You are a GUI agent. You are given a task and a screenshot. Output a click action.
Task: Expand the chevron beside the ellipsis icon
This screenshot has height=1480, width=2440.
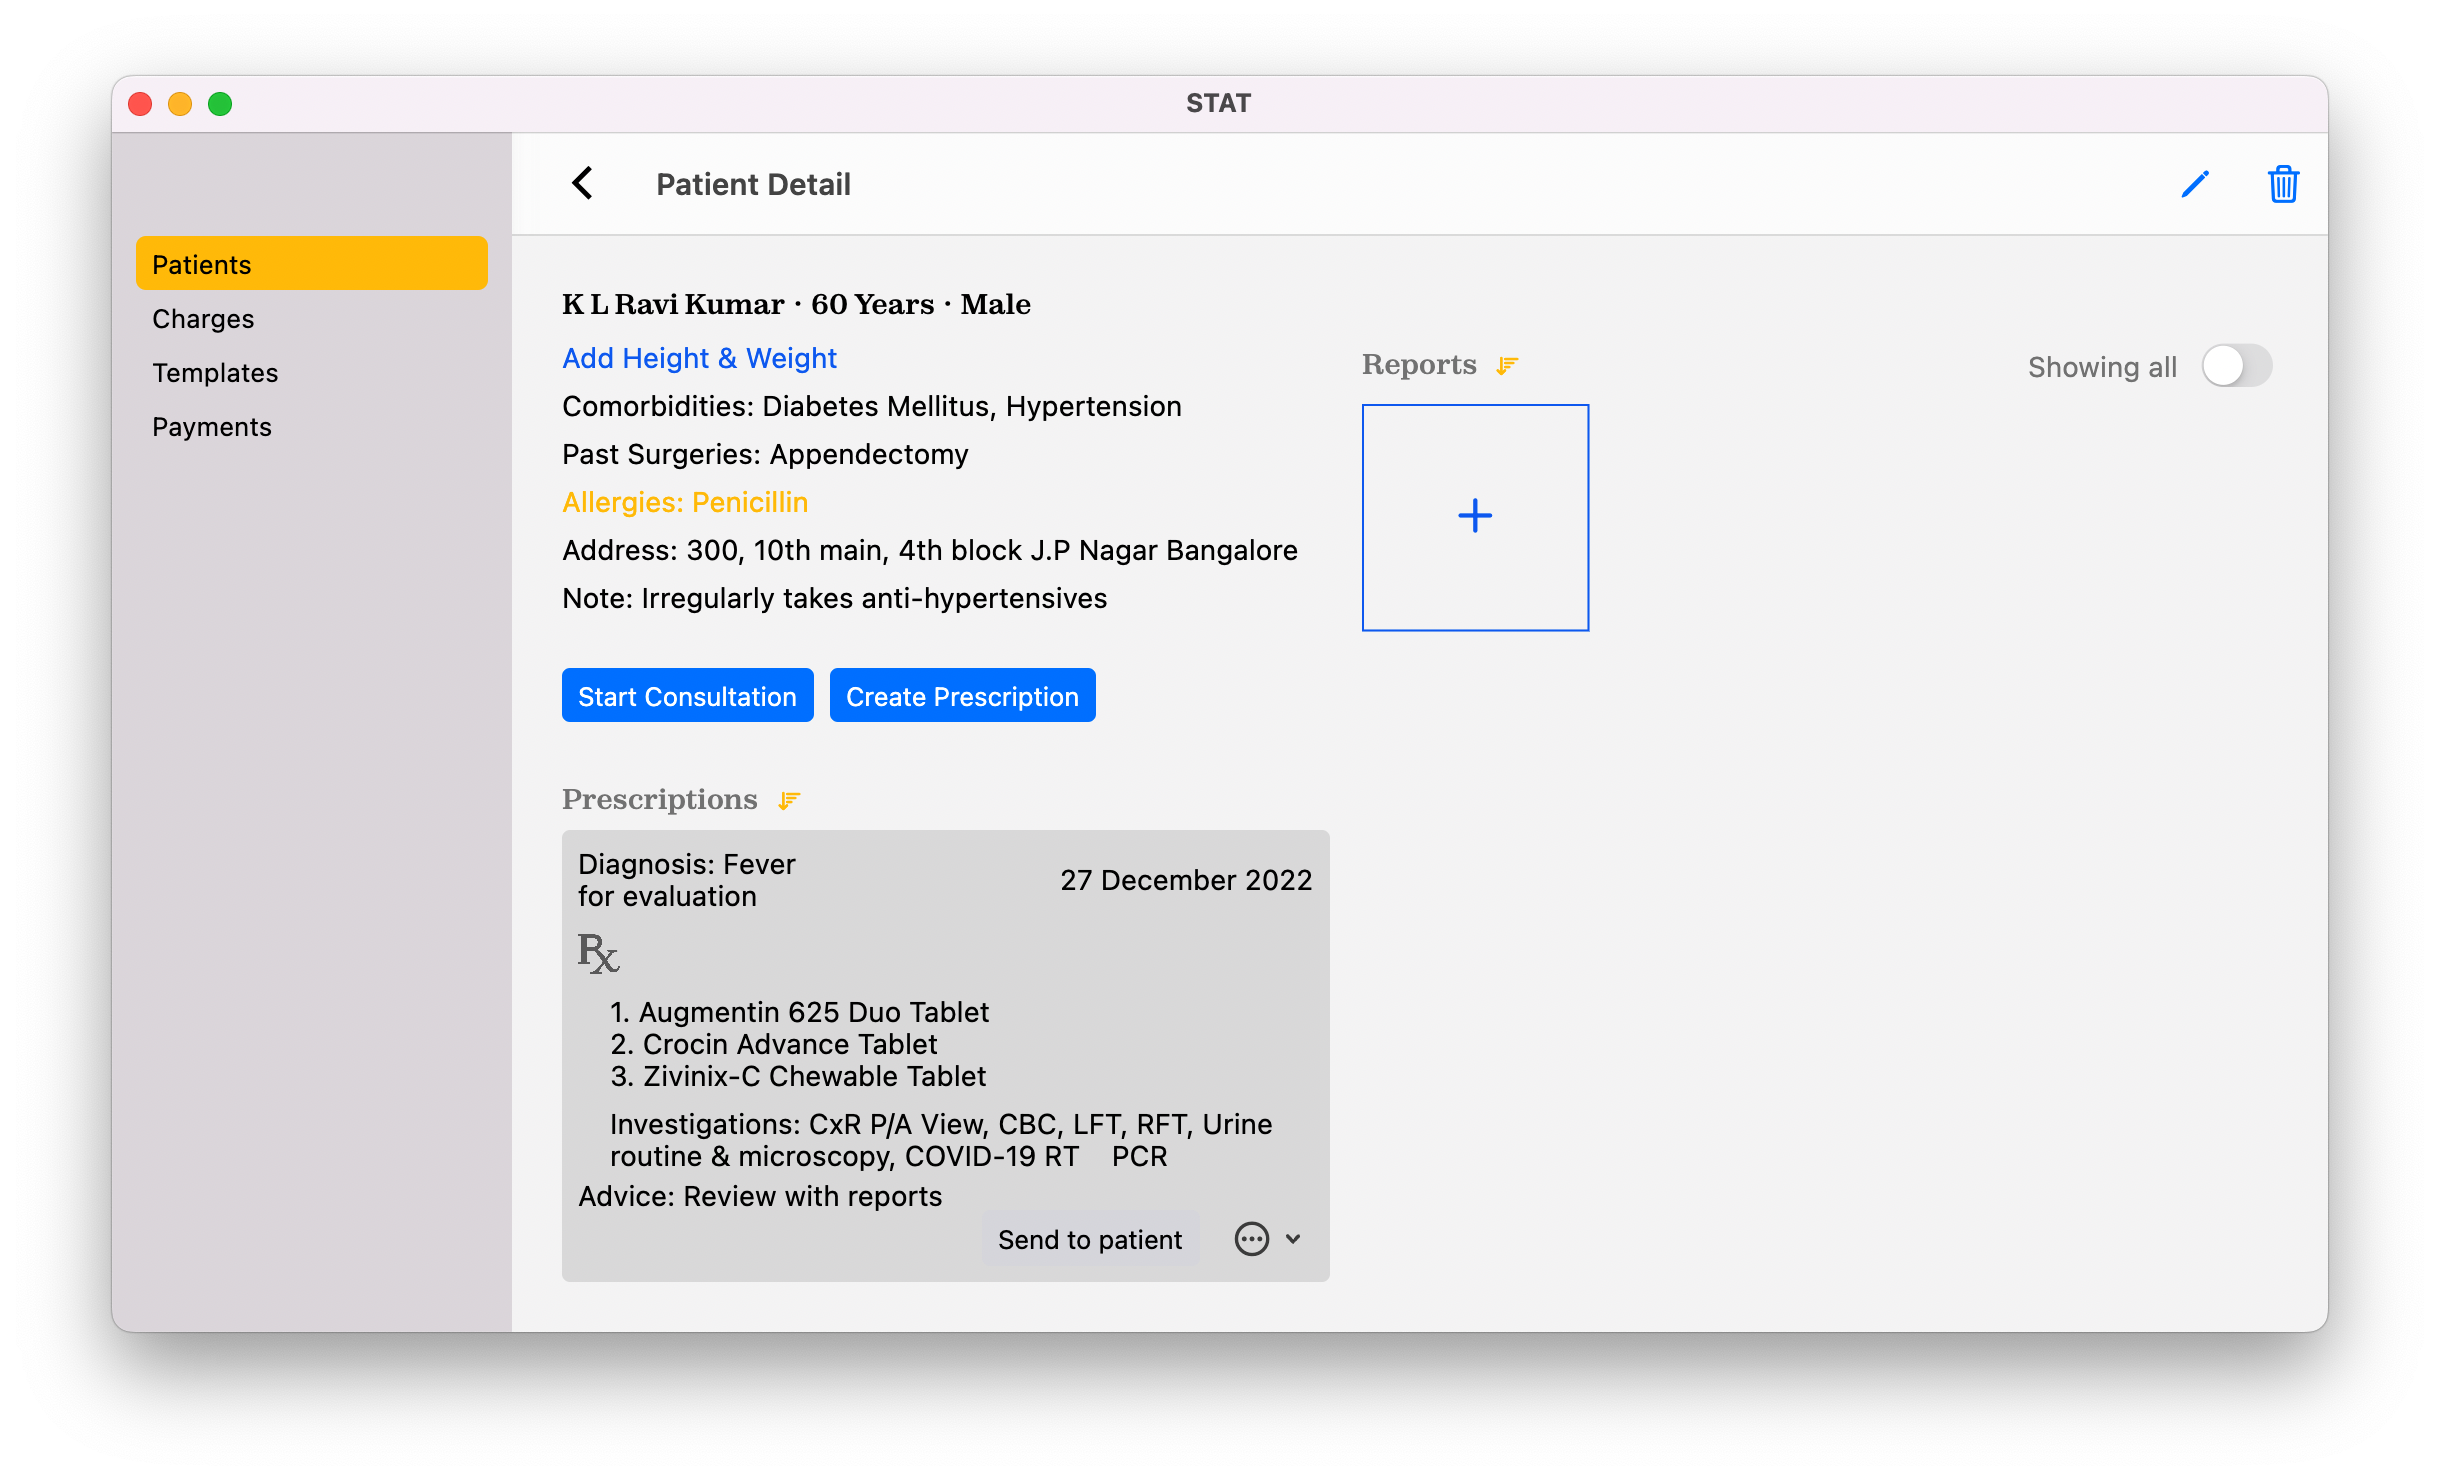[1293, 1239]
